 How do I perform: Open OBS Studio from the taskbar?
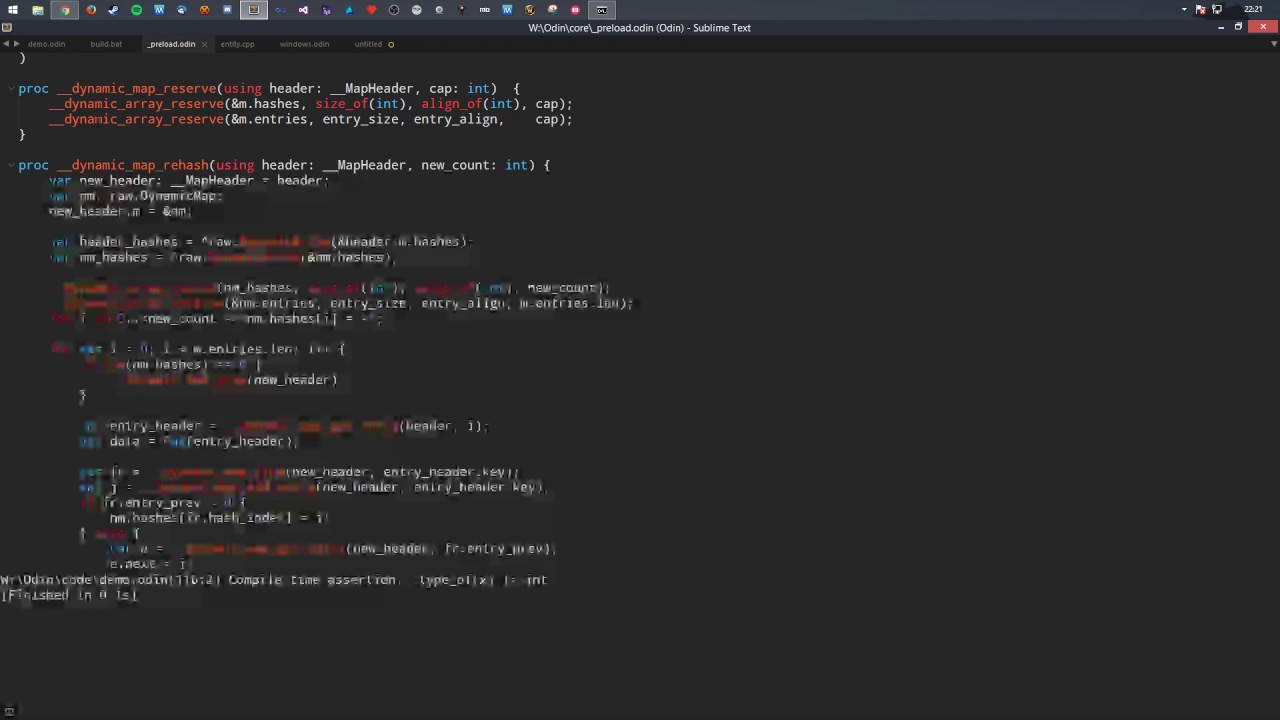[393, 10]
